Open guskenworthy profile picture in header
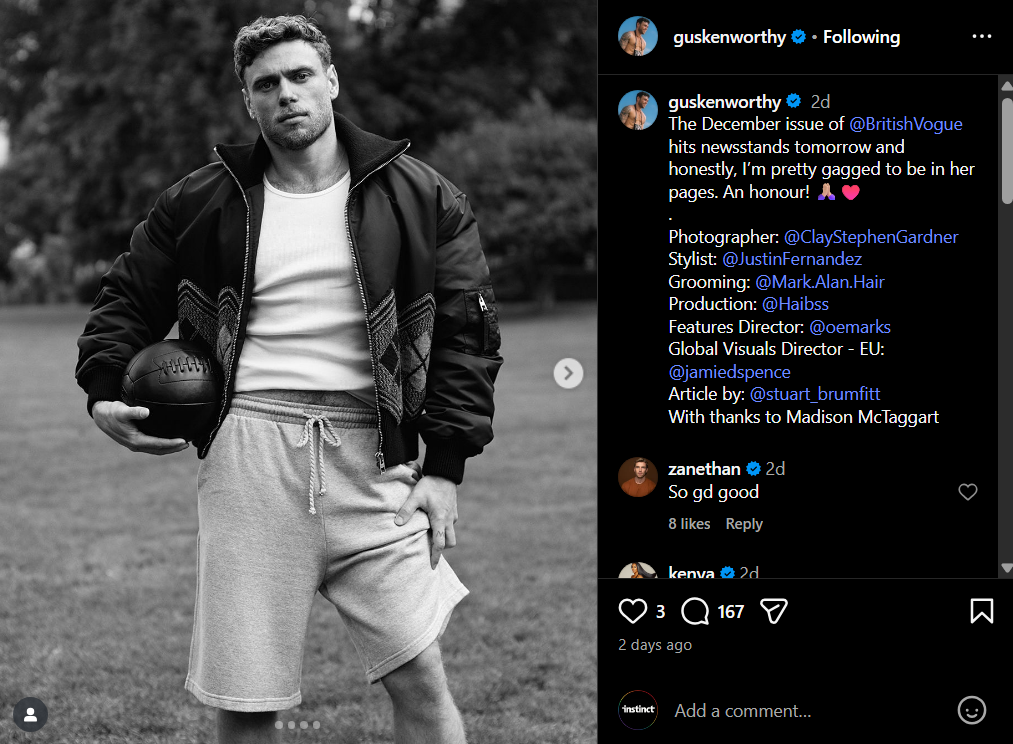 coord(638,37)
